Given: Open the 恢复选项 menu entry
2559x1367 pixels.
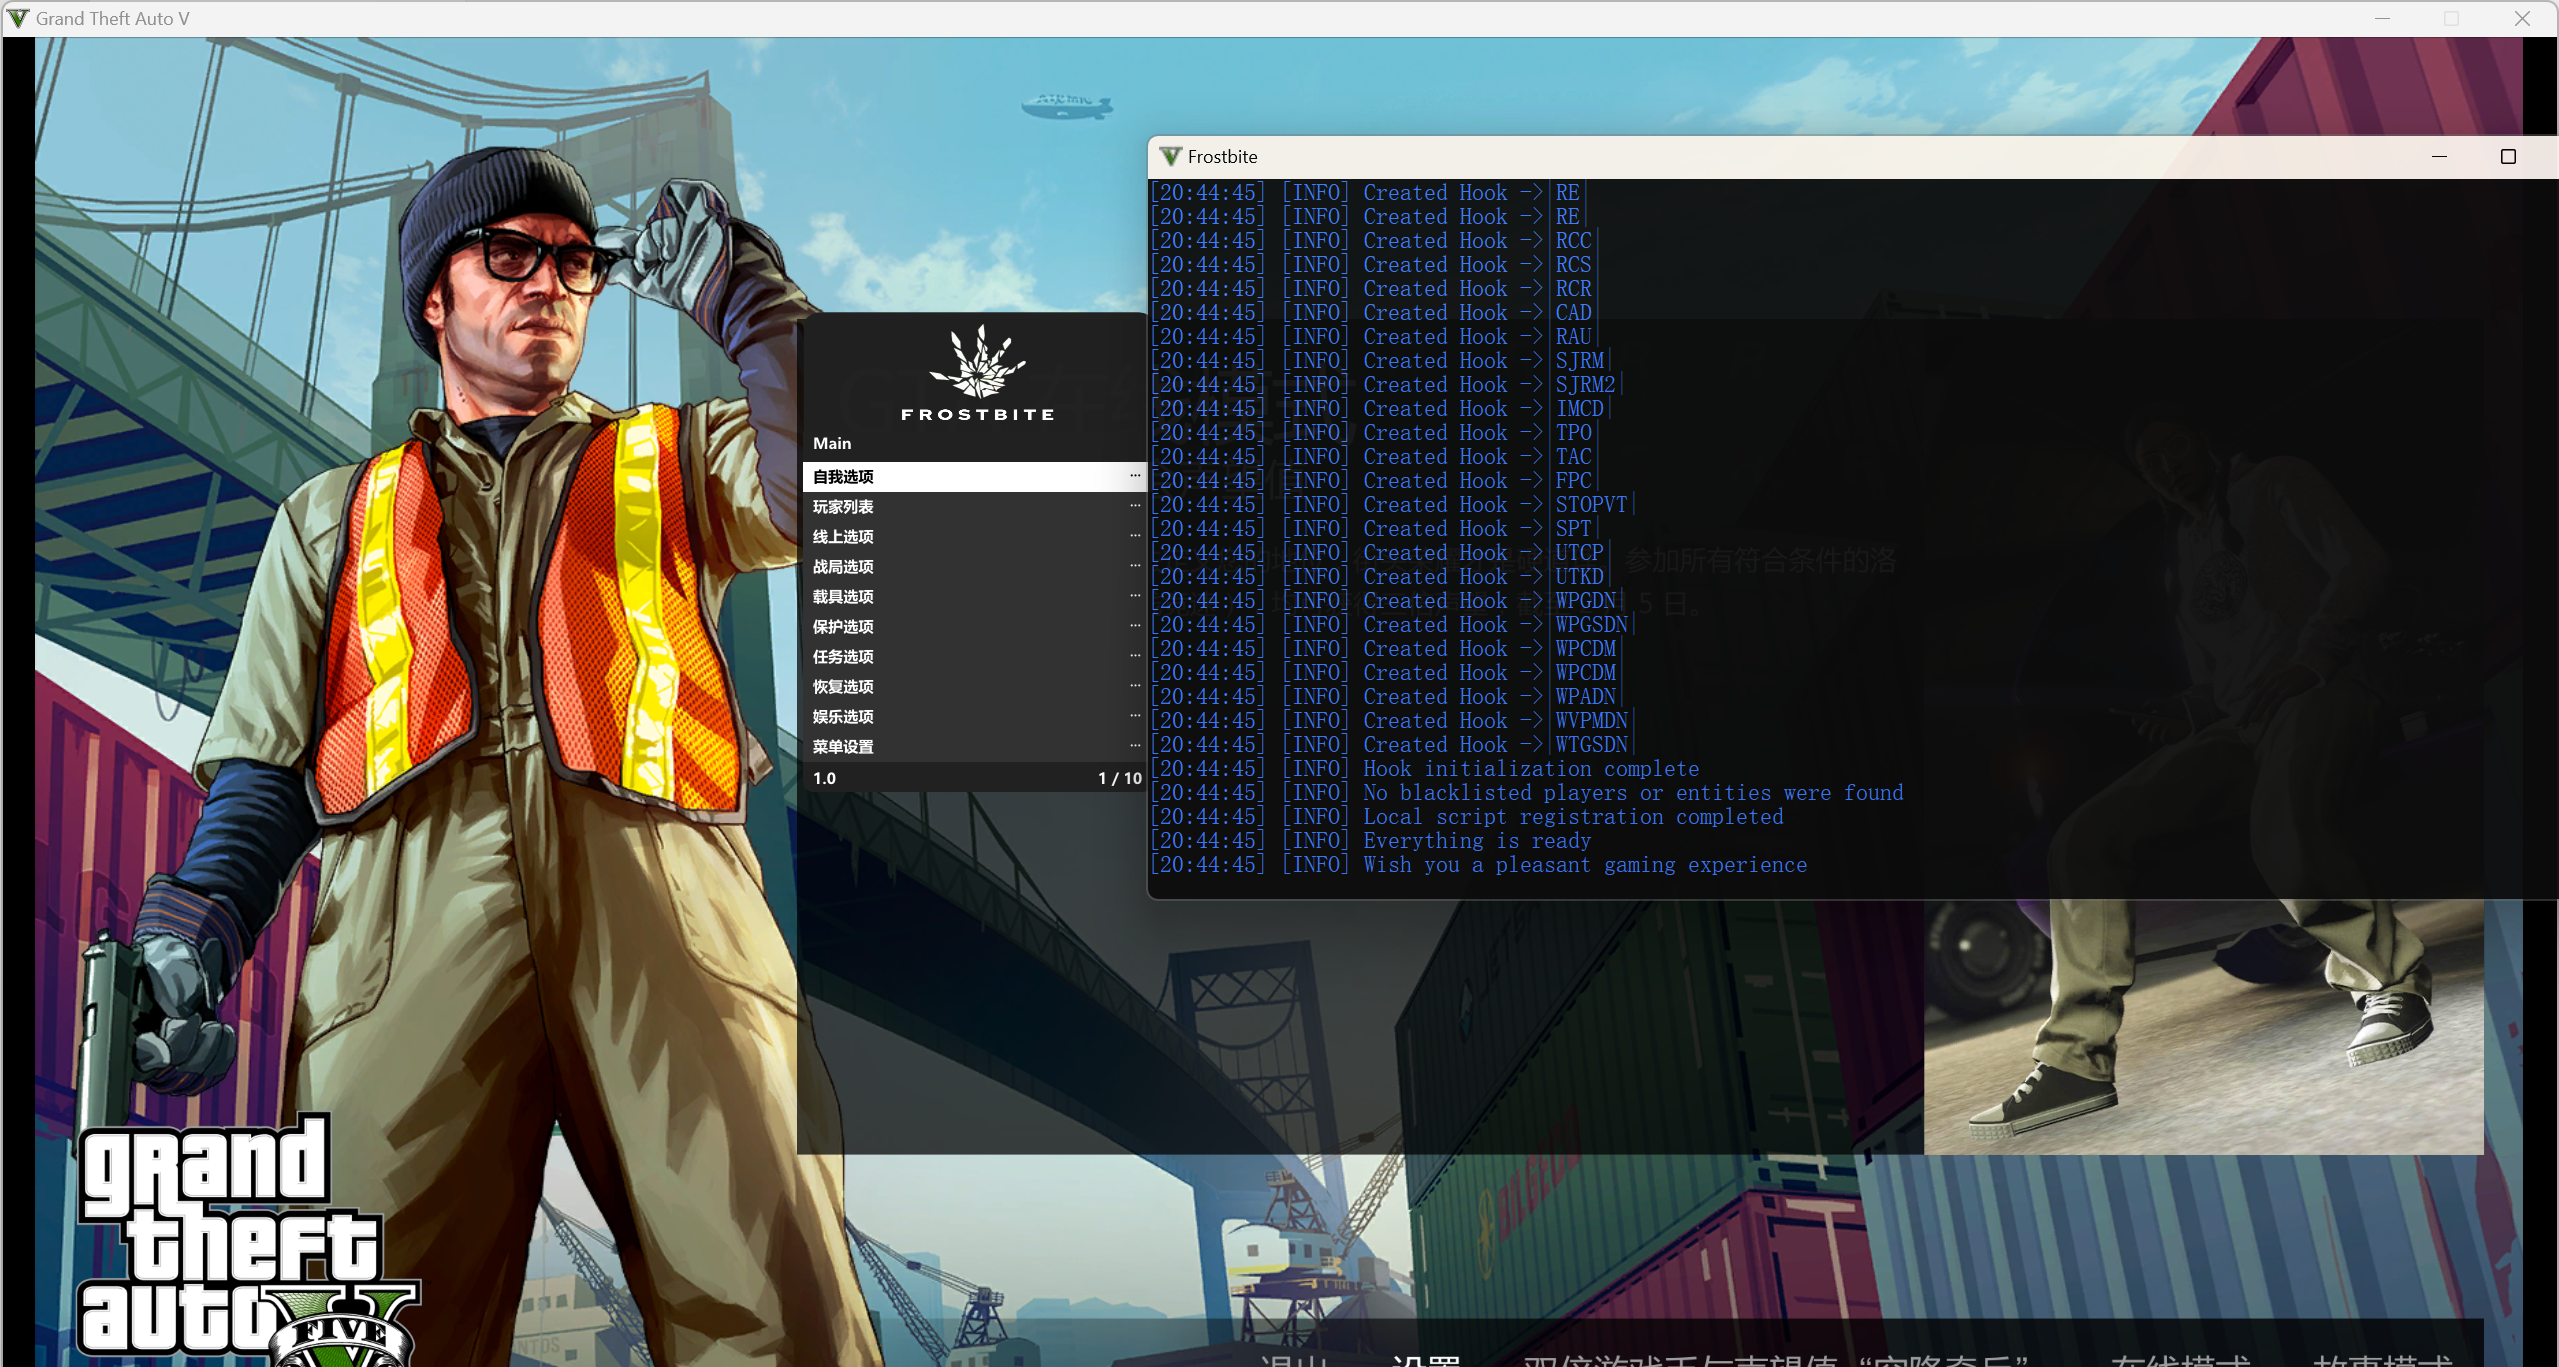Looking at the screenshot, I should [x=843, y=687].
